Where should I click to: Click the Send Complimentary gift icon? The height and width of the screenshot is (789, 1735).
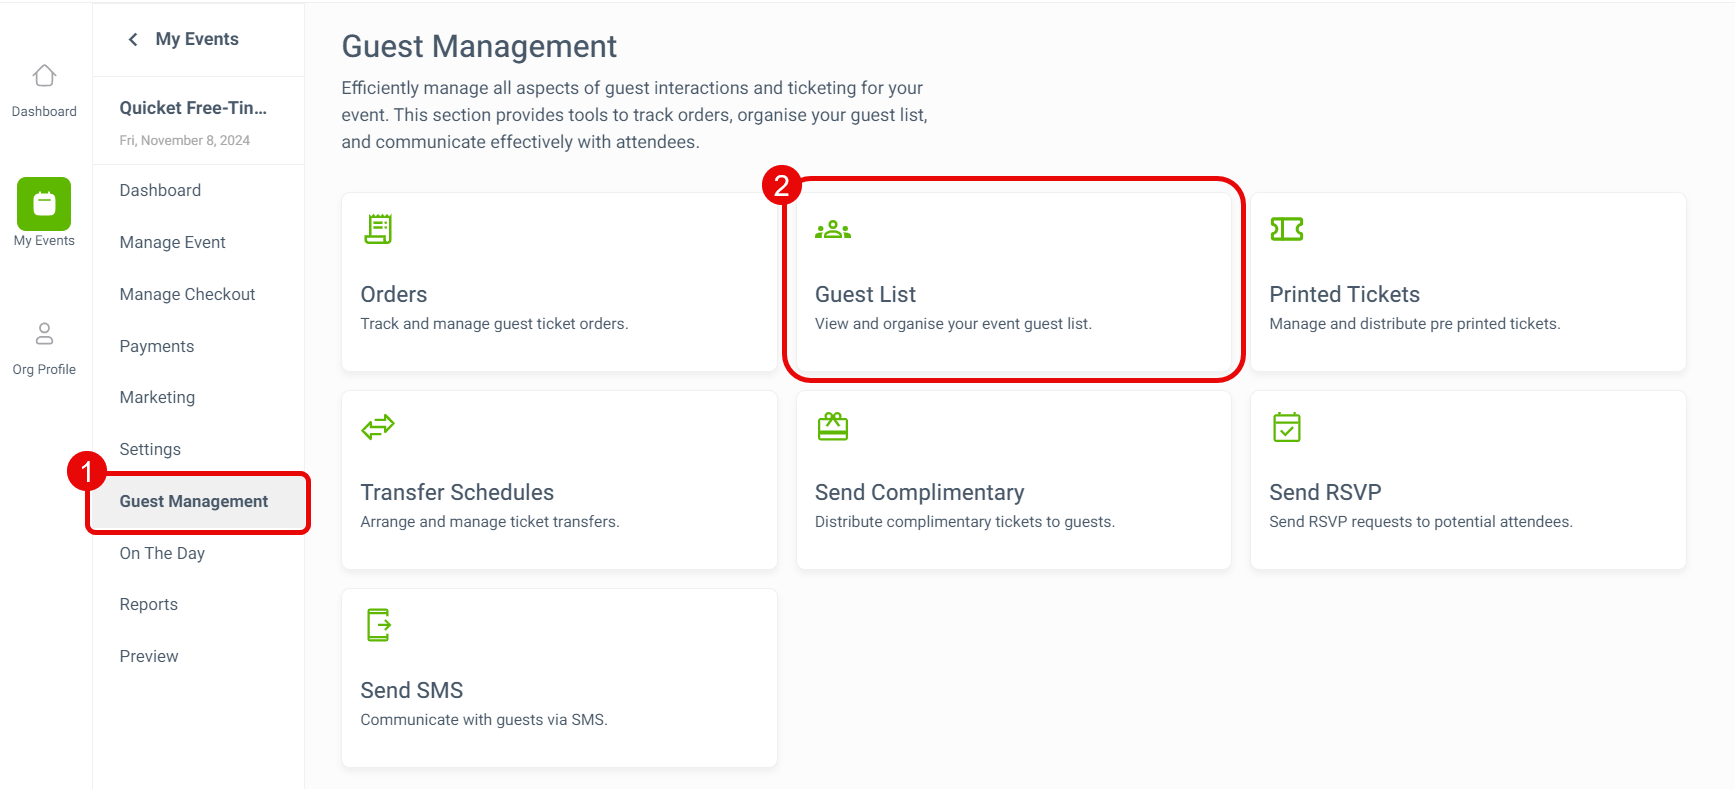click(833, 427)
